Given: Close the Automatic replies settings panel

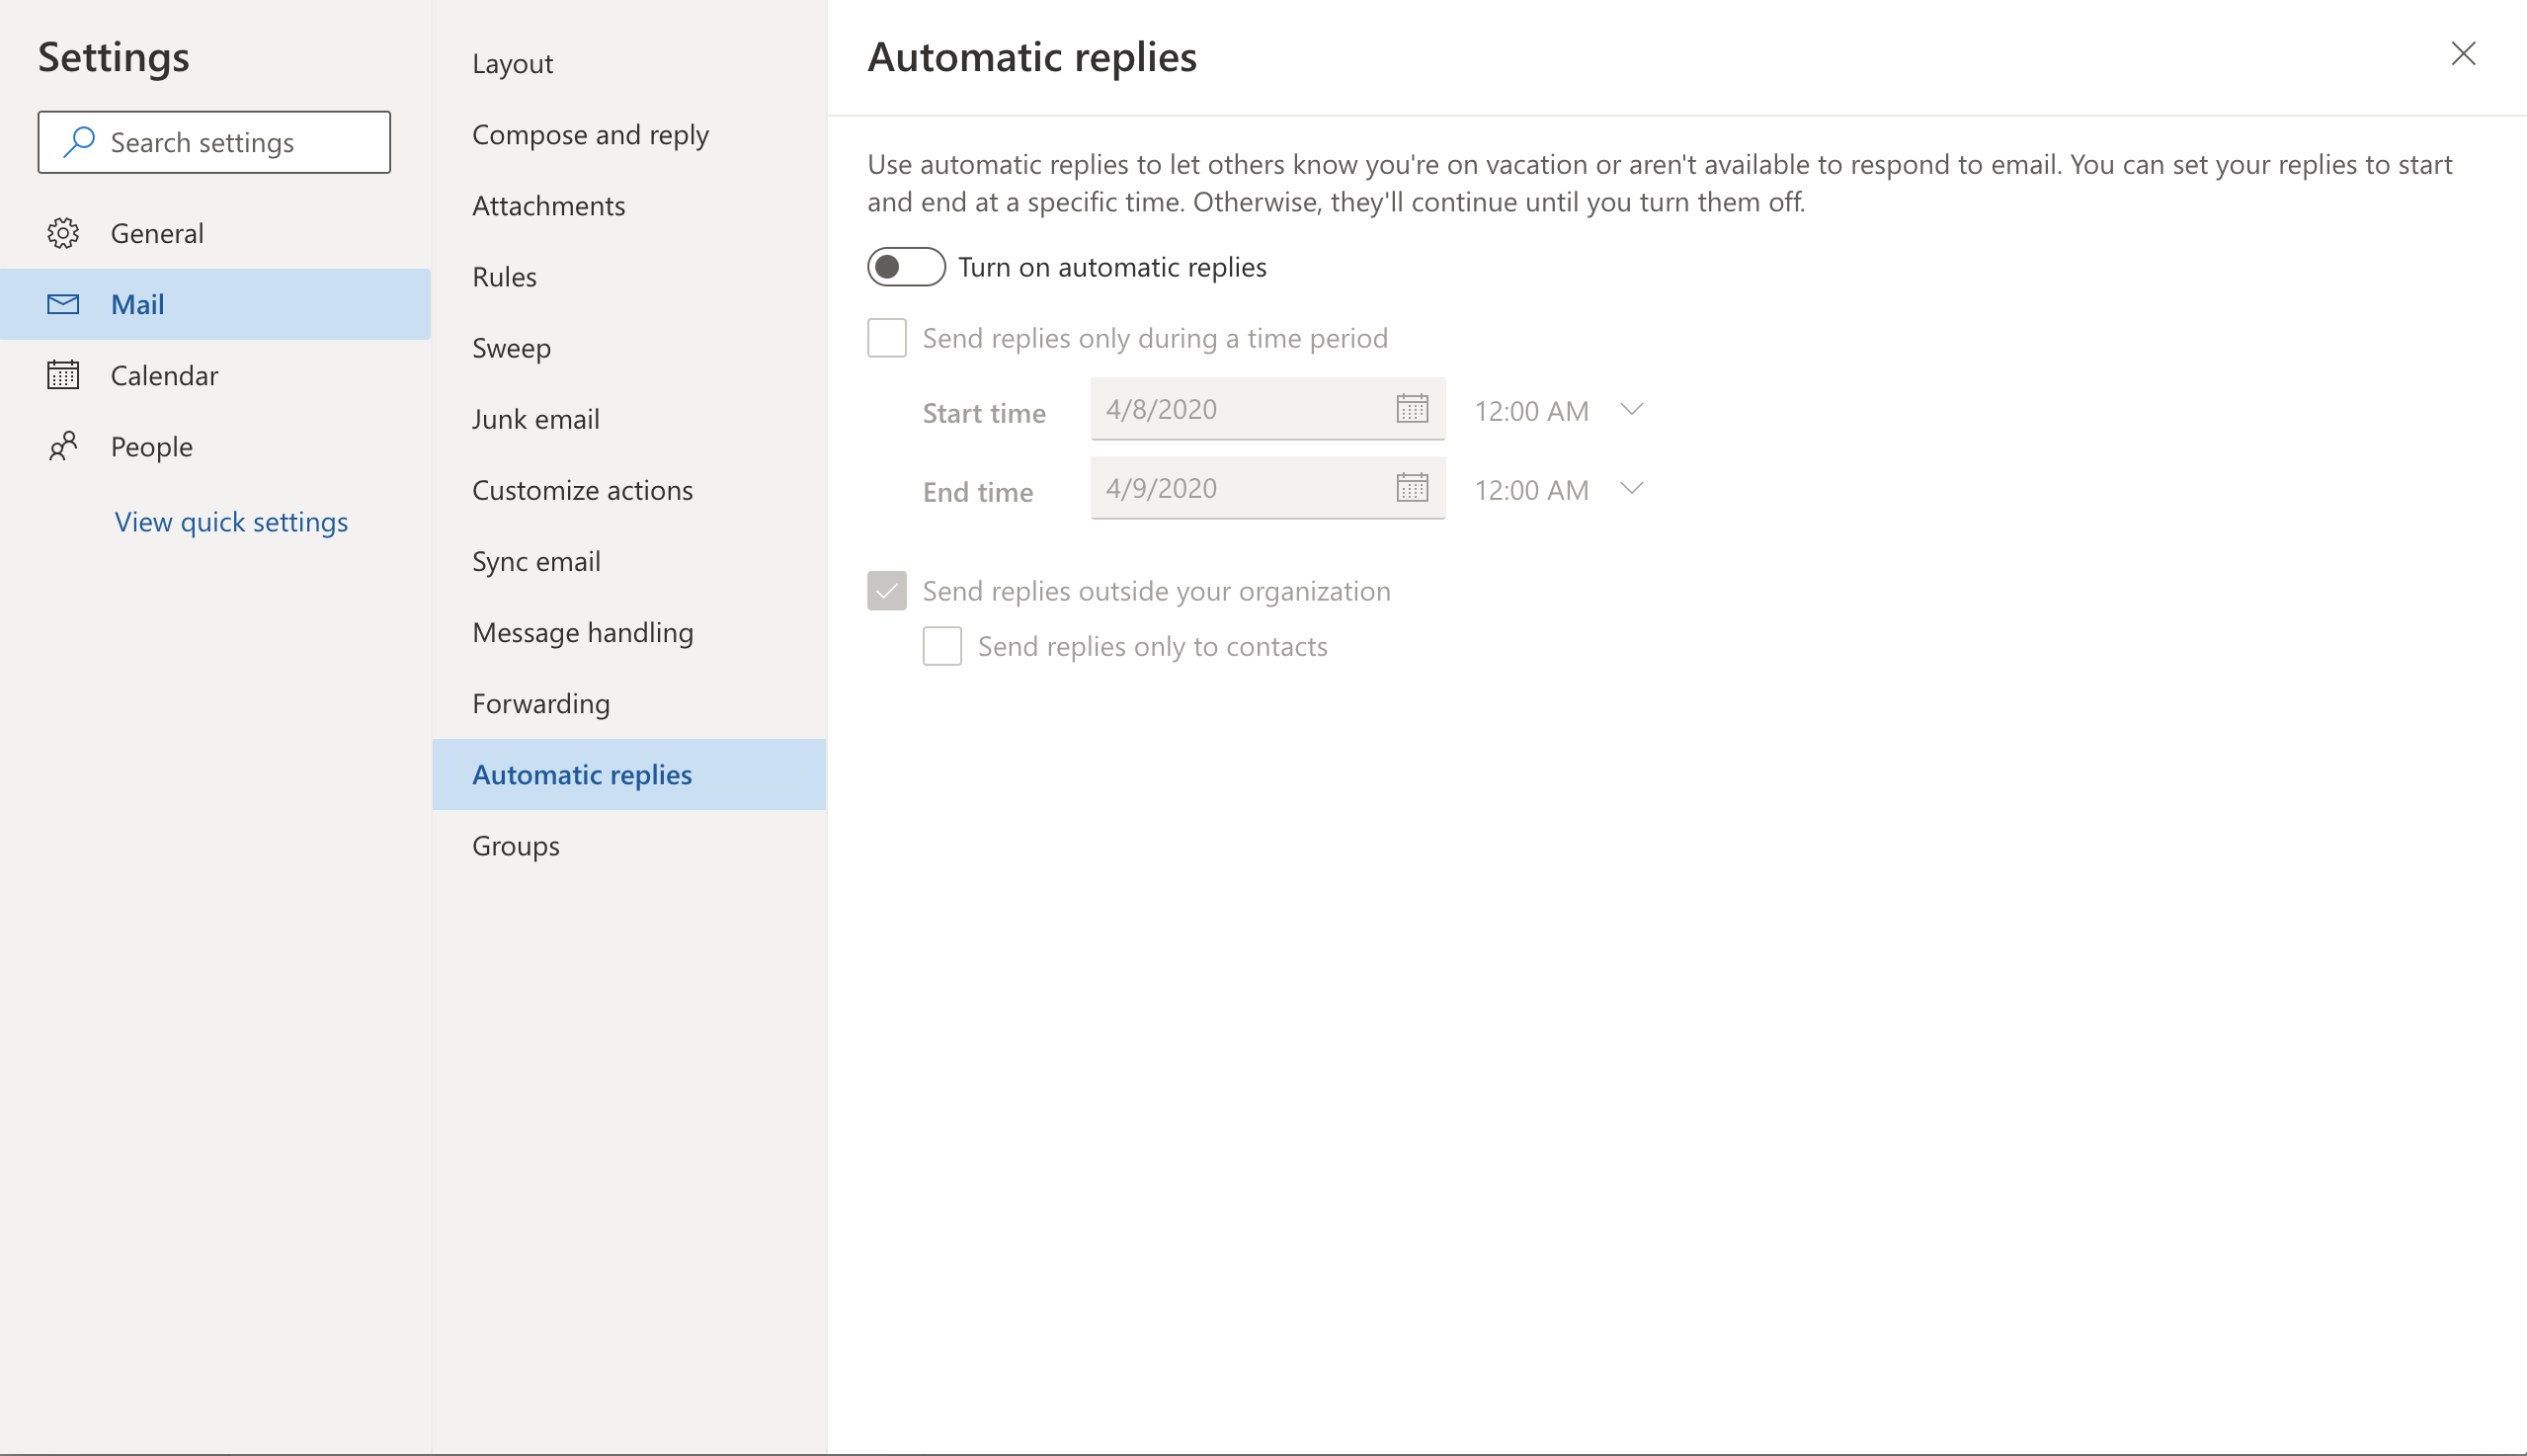Looking at the screenshot, I should tap(2463, 54).
